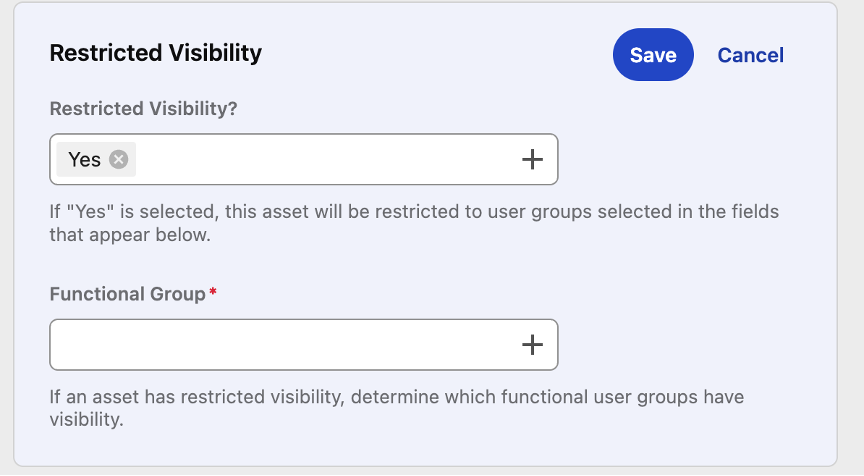The image size is (864, 476).
Task: Click the "Restricted Visibility" panel heading
Action: (x=155, y=53)
